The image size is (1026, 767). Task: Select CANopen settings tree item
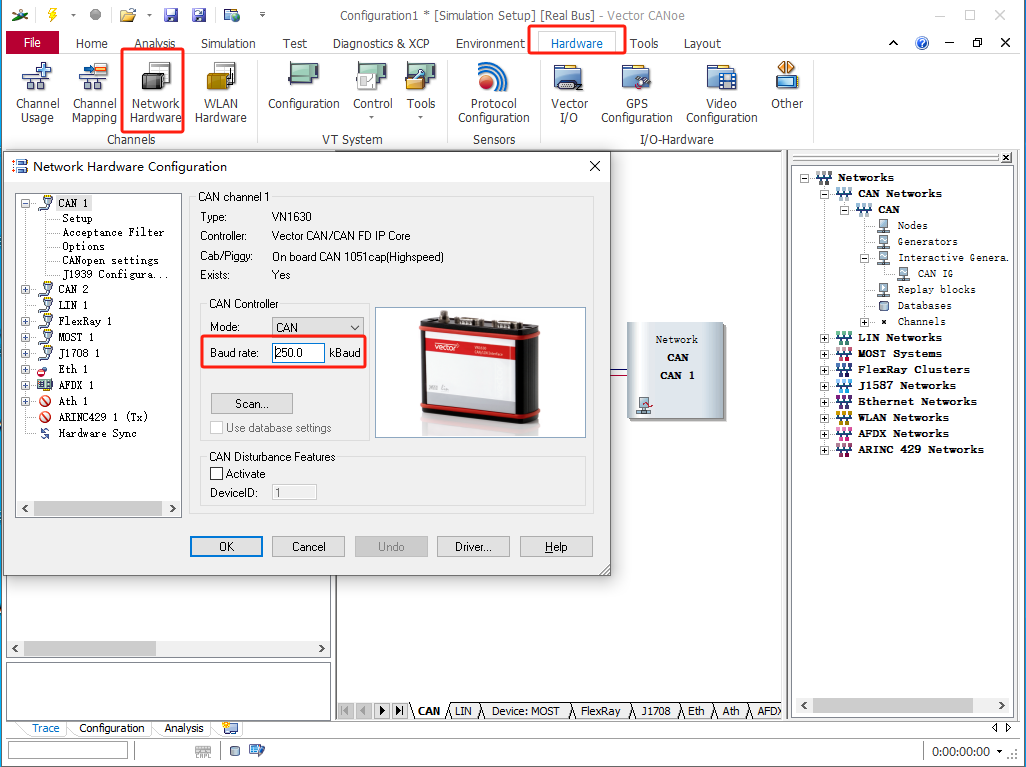tap(110, 260)
